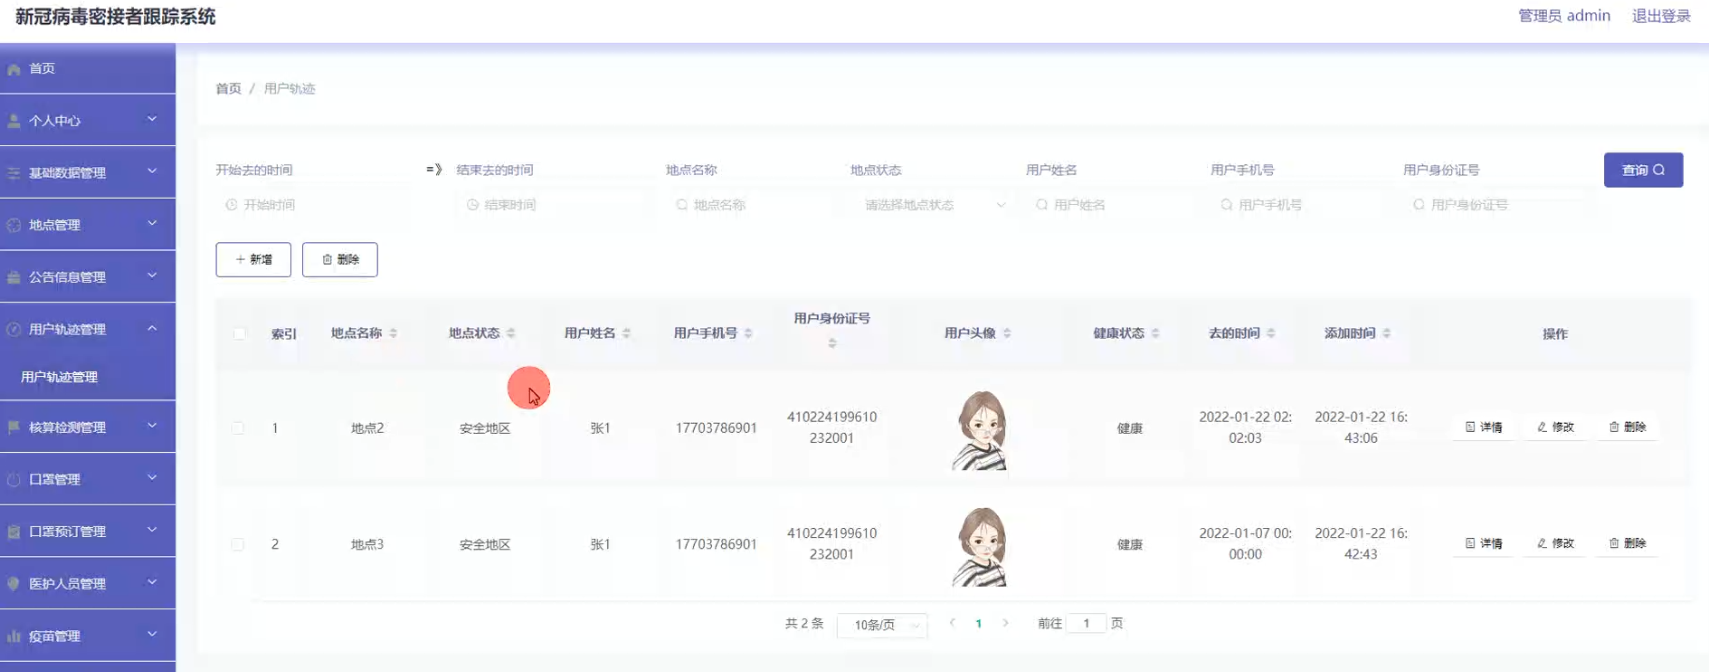Open 口罩管理 menu label

[54, 479]
